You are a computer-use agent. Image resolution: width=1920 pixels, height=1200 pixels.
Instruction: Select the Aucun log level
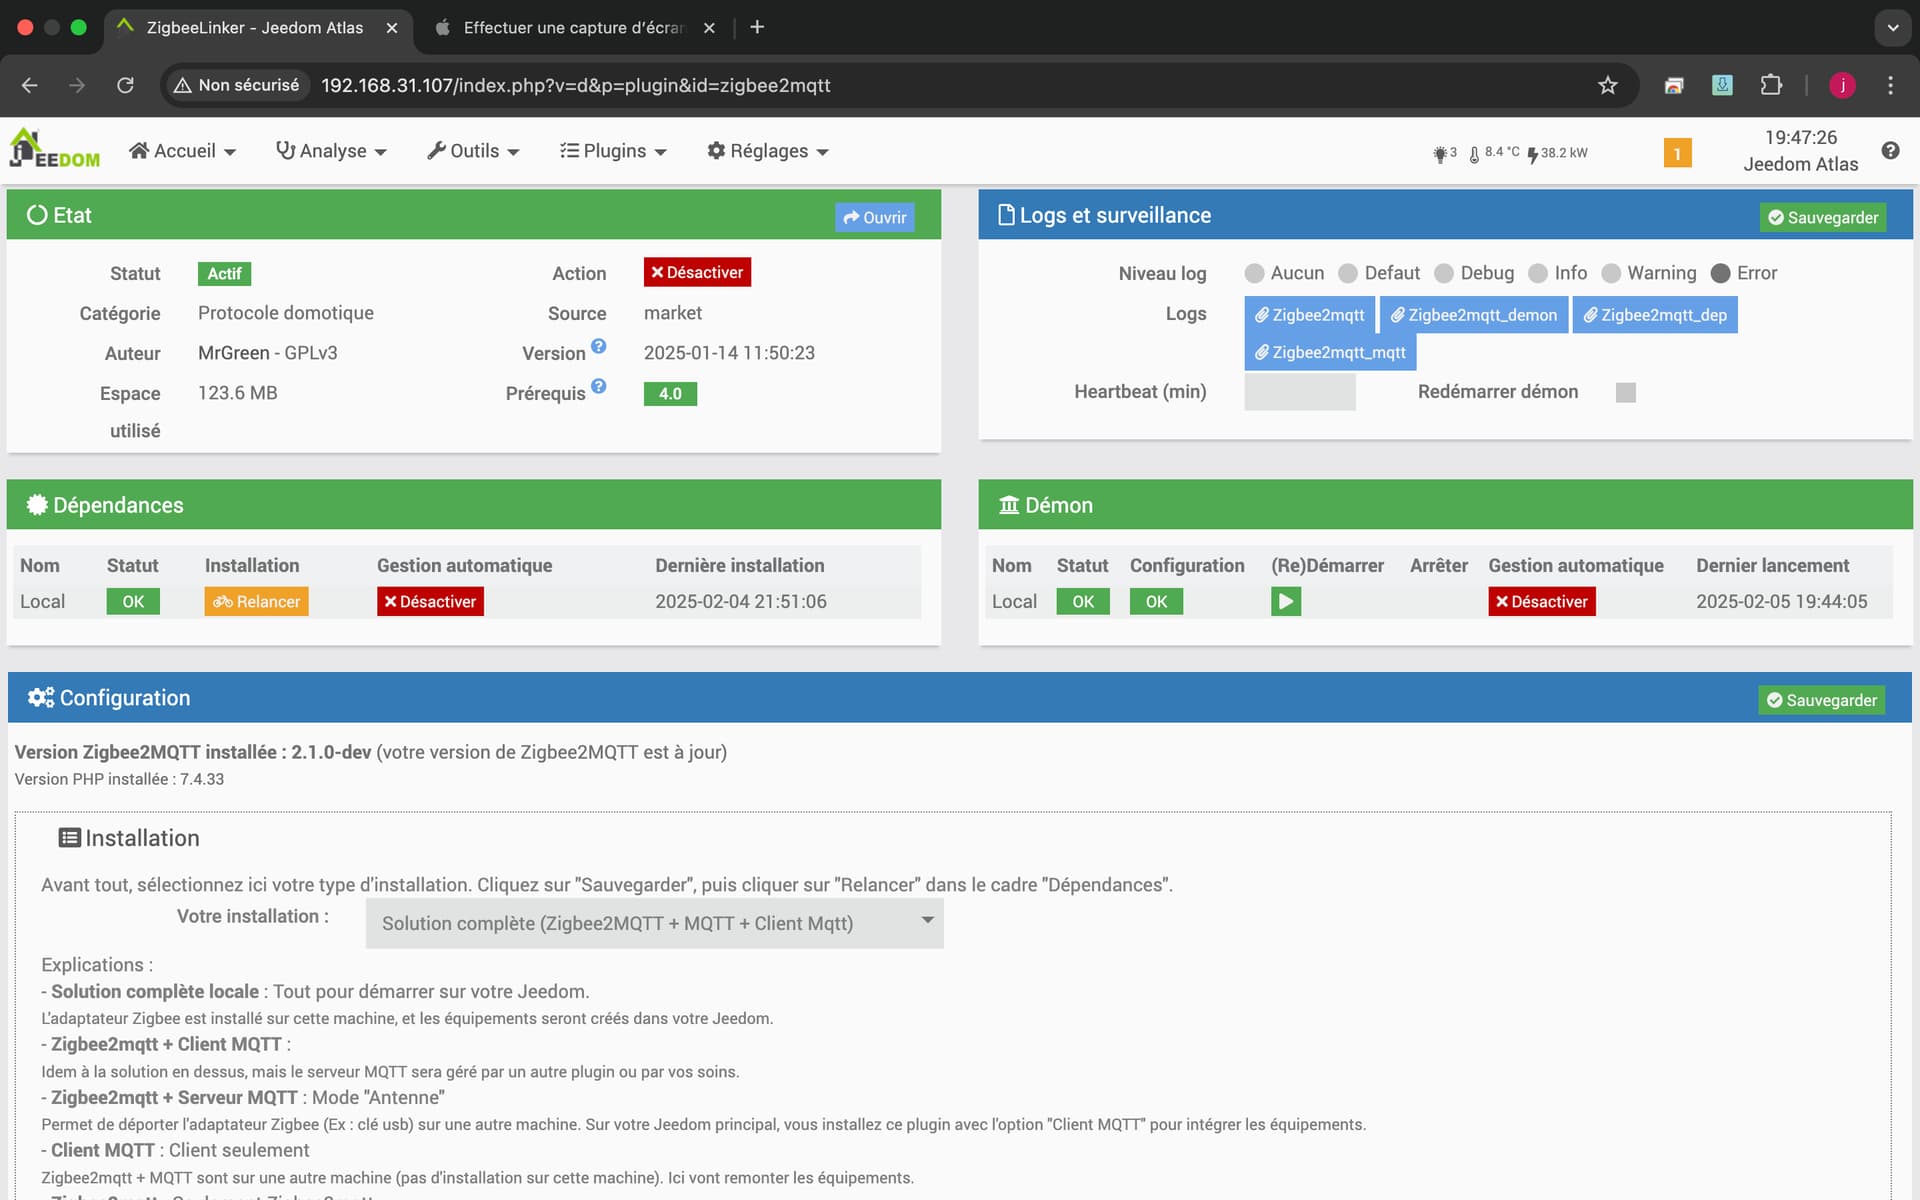pyautogui.click(x=1254, y=273)
